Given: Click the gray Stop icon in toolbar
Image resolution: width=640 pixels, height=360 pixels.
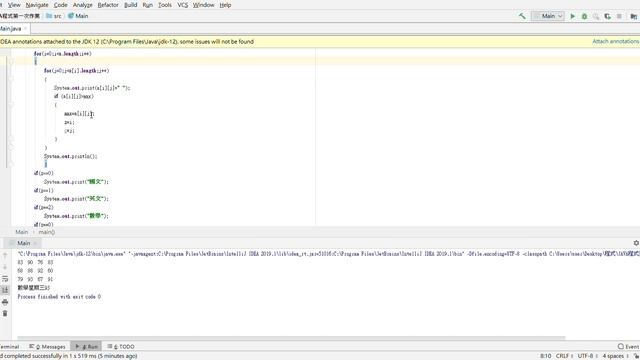Looking at the screenshot, I should click(x=619, y=16).
